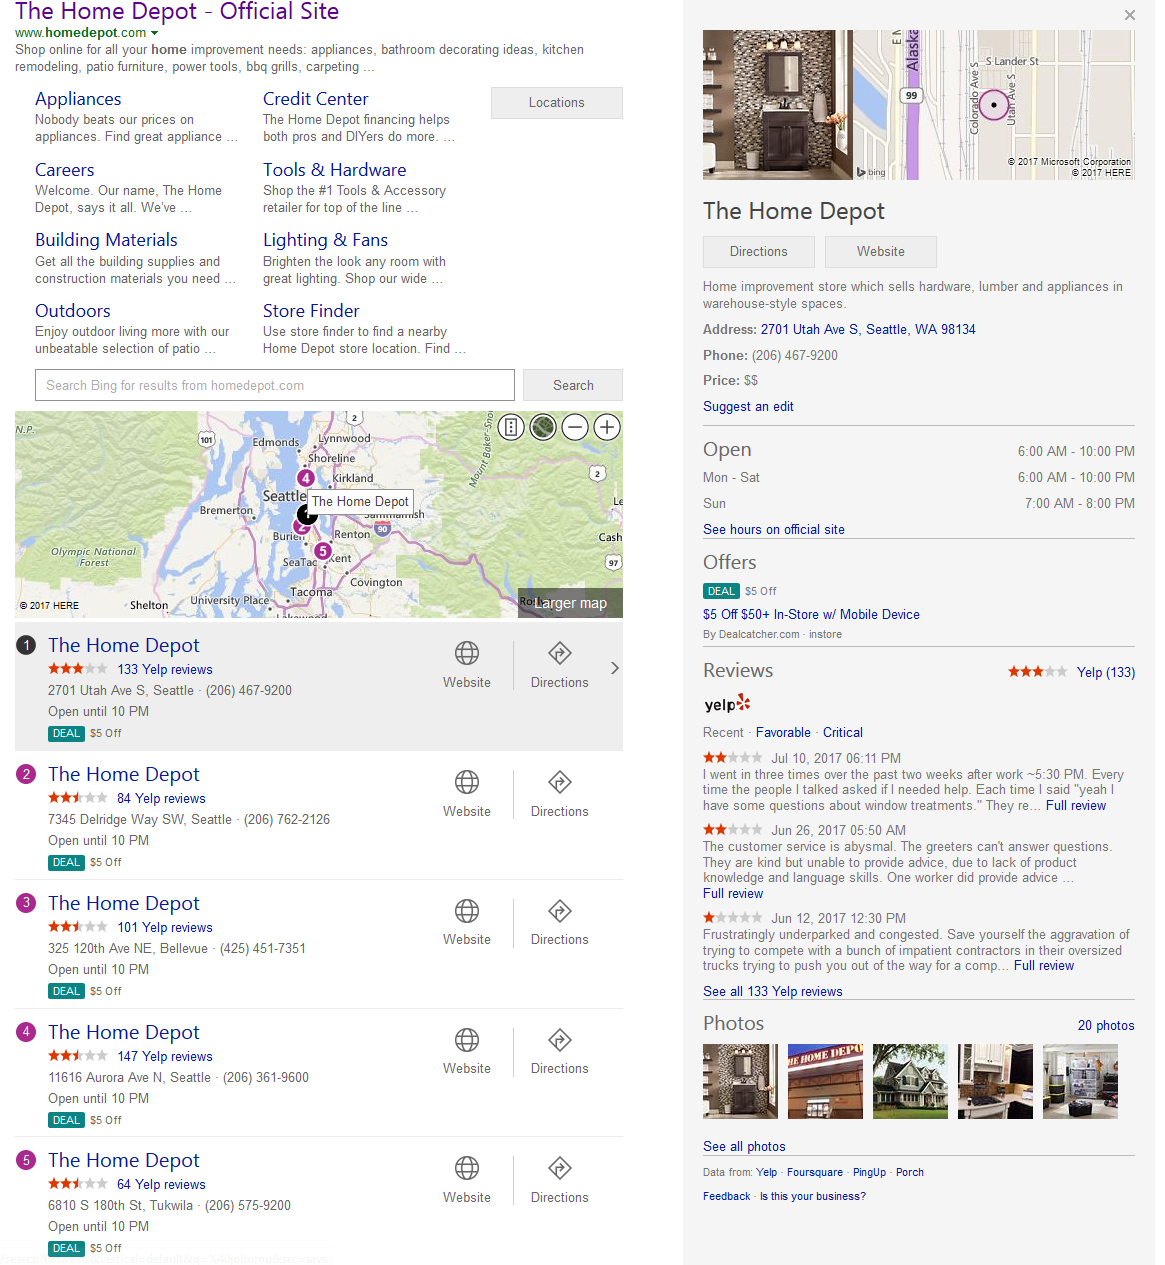Open the Home Depot storefront sign photo
The image size is (1165, 1265).
(825, 1081)
